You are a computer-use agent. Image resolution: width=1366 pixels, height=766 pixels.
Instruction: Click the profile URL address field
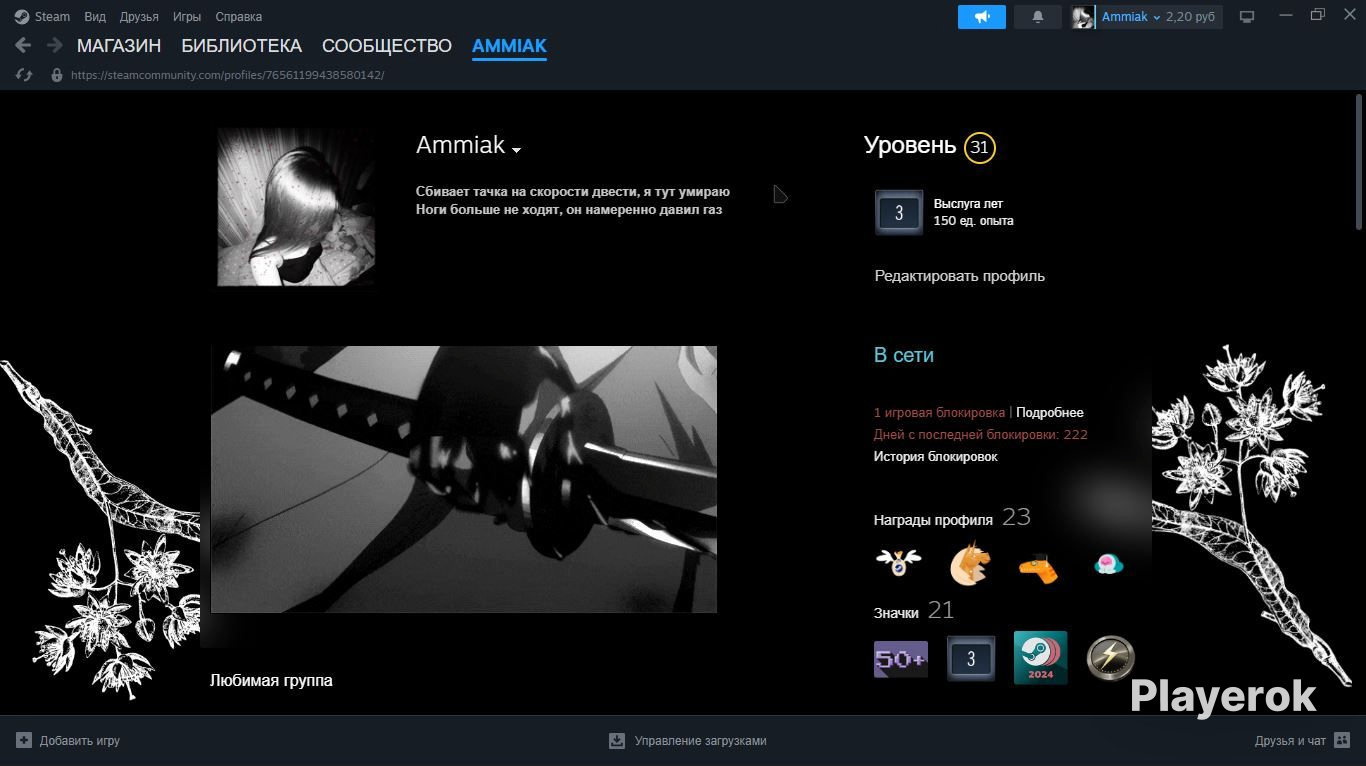[x=228, y=75]
